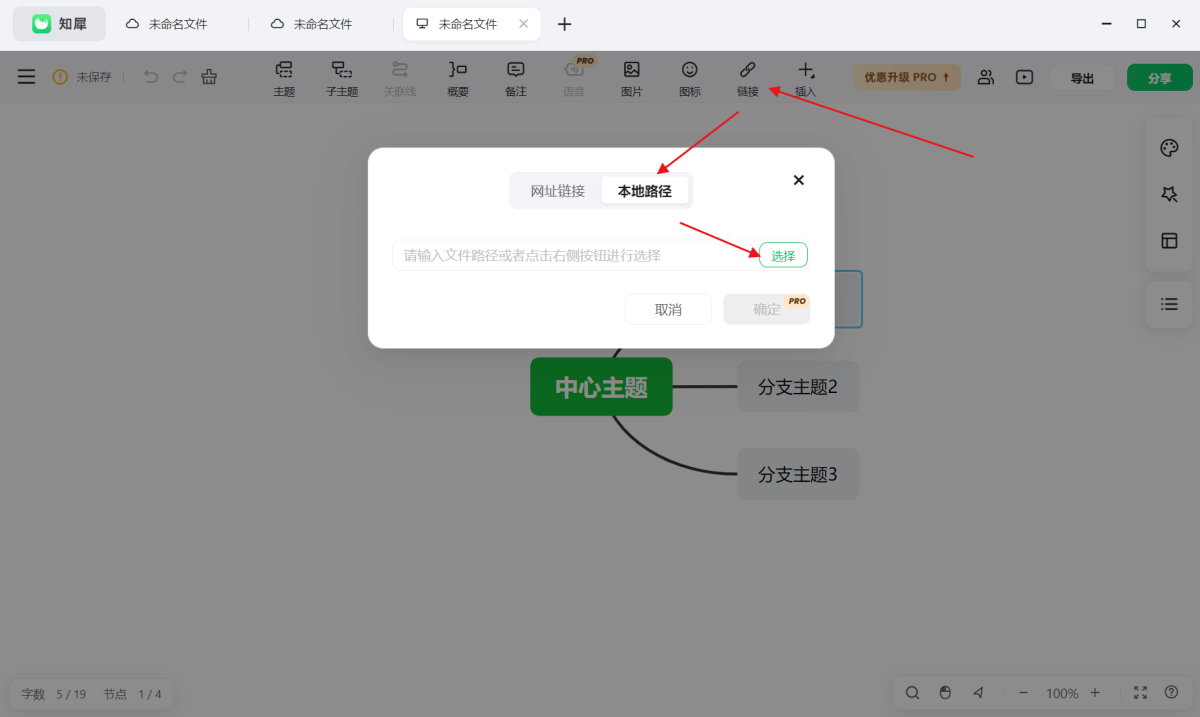Open the 语音 PRO voice tool
The height and width of the screenshot is (717, 1200).
click(574, 79)
